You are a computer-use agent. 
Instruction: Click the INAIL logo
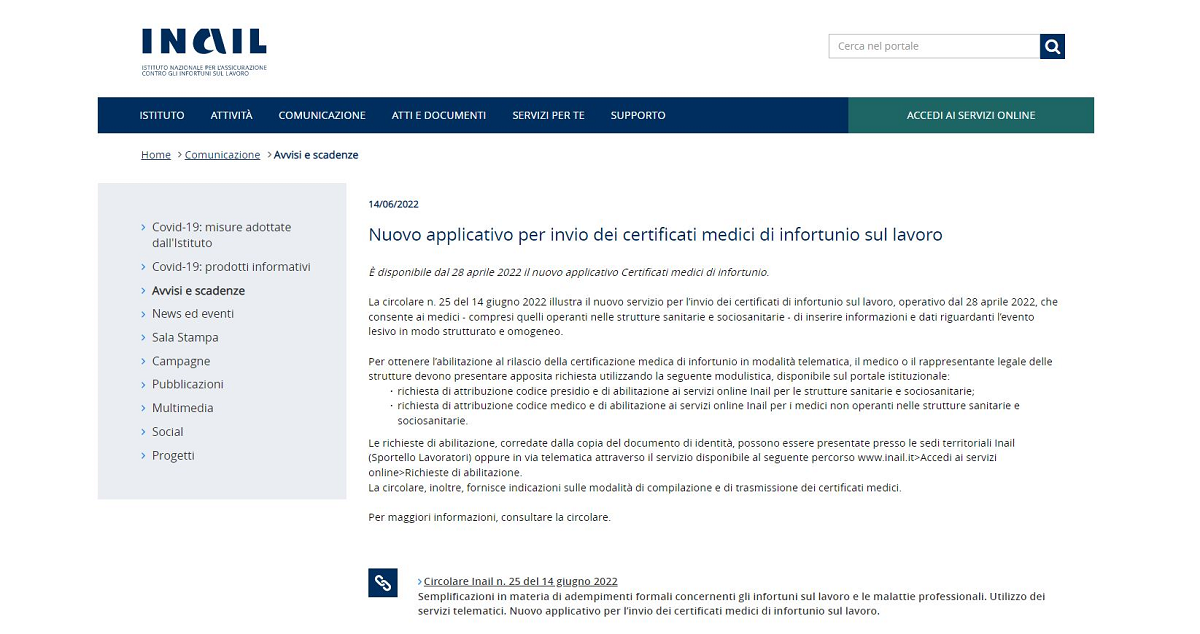pos(204,53)
